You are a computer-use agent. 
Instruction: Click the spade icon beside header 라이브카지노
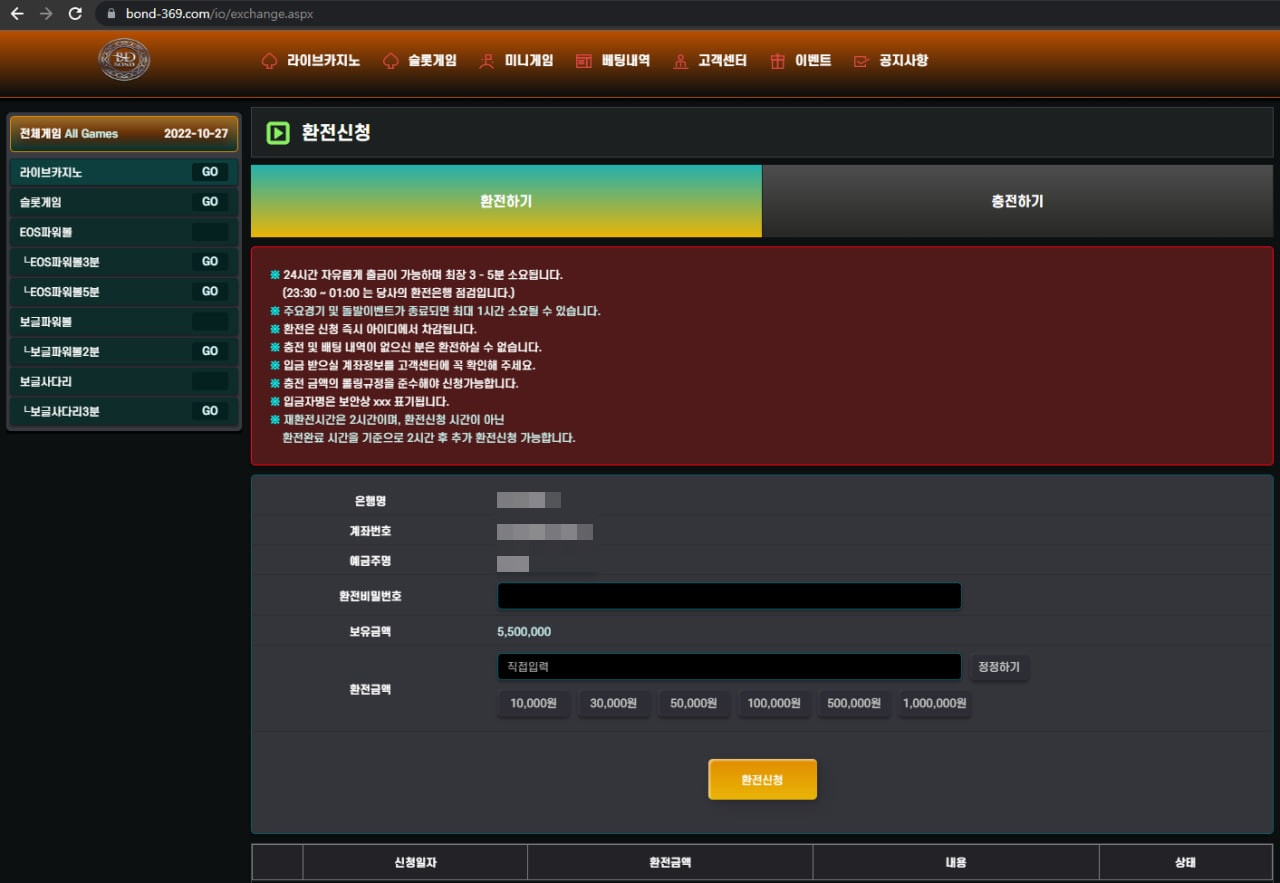pyautogui.click(x=268, y=61)
